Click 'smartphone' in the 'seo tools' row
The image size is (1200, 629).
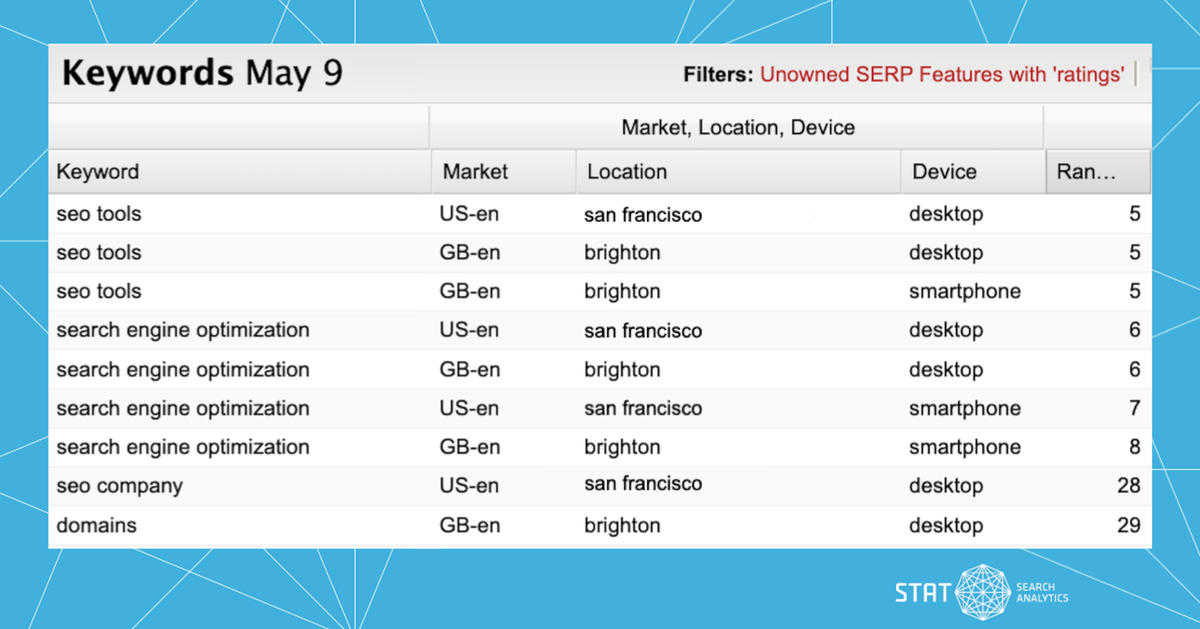[x=964, y=292]
